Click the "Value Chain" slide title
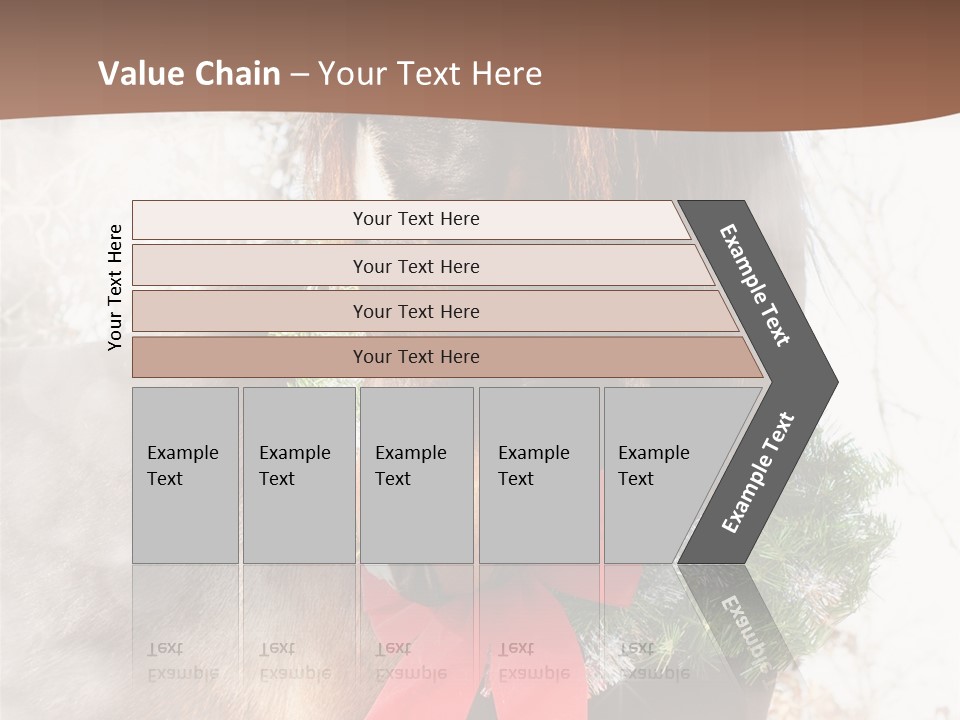This screenshot has width=960, height=720. (189, 74)
